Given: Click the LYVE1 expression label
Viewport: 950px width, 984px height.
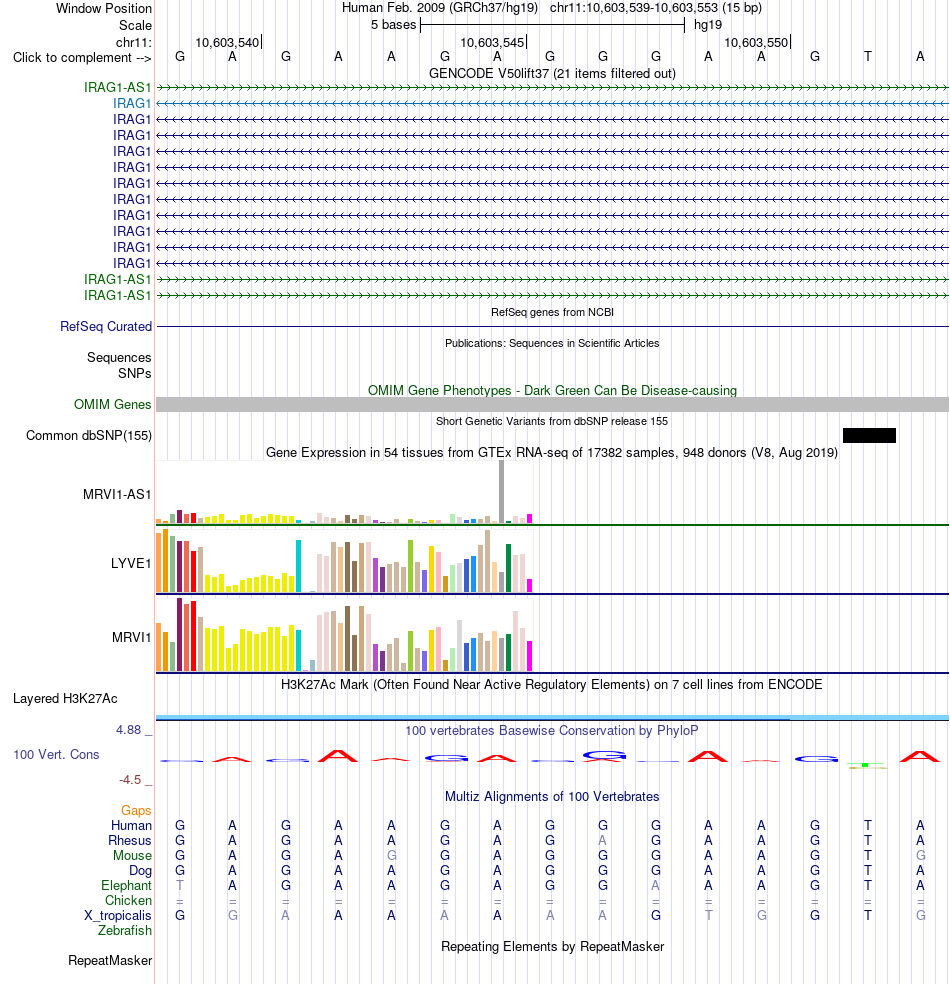Looking at the screenshot, I should [131, 564].
